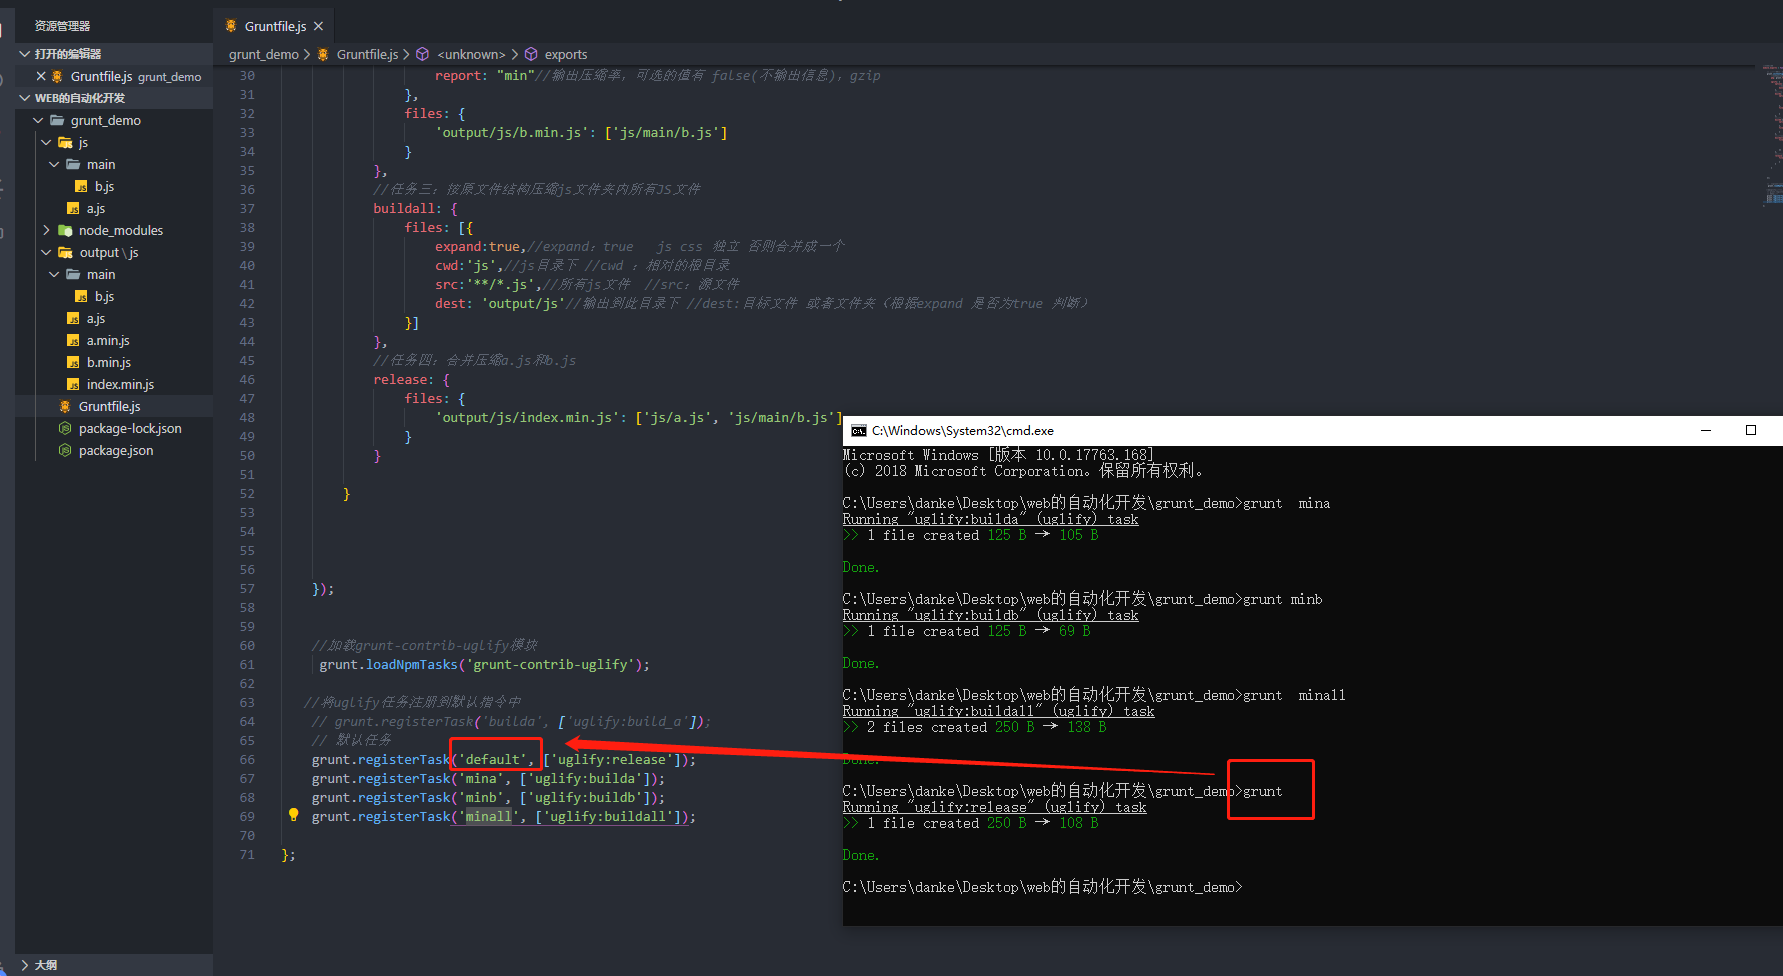Open b.min.js file
This screenshot has height=976, width=1783.
[109, 362]
